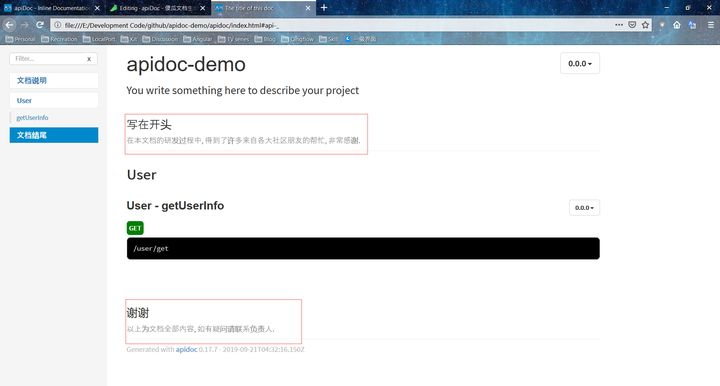Open the Blog bookmarks folder
Image resolution: width=720 pixels, height=386 pixels.
point(265,39)
